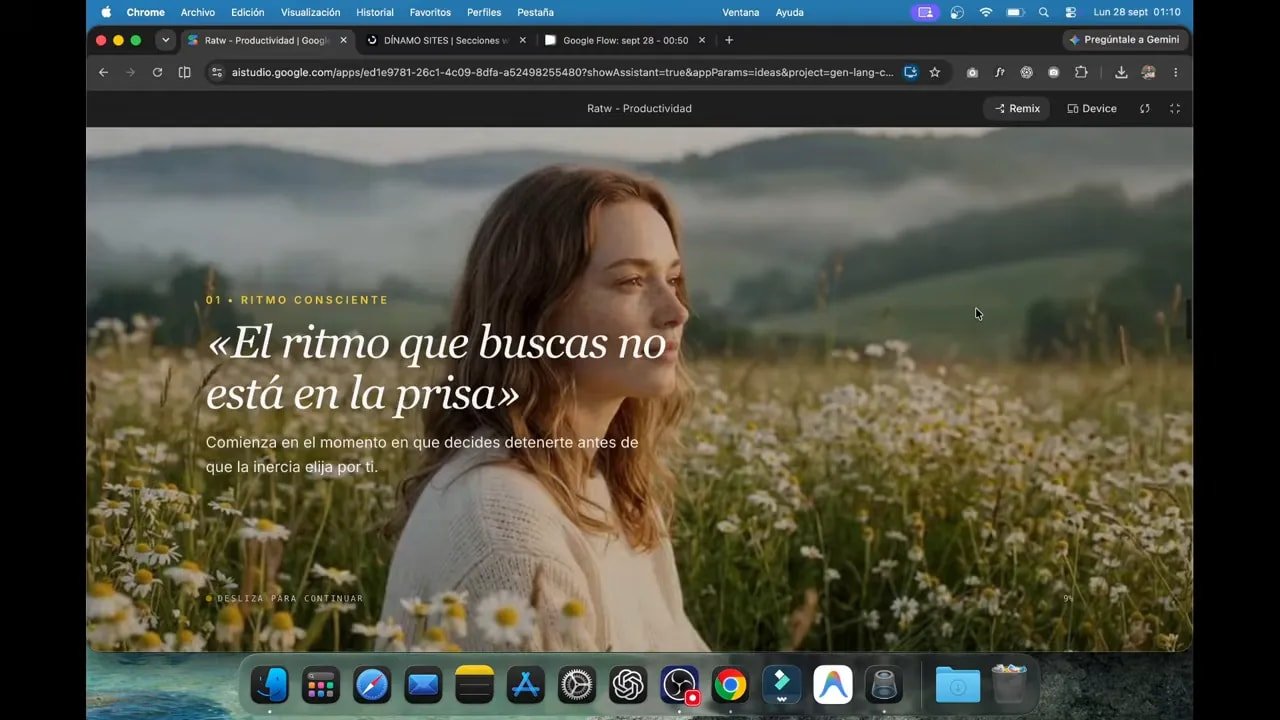Expand the tab search dropdown arrow
The height and width of the screenshot is (720, 1280).
click(x=166, y=40)
